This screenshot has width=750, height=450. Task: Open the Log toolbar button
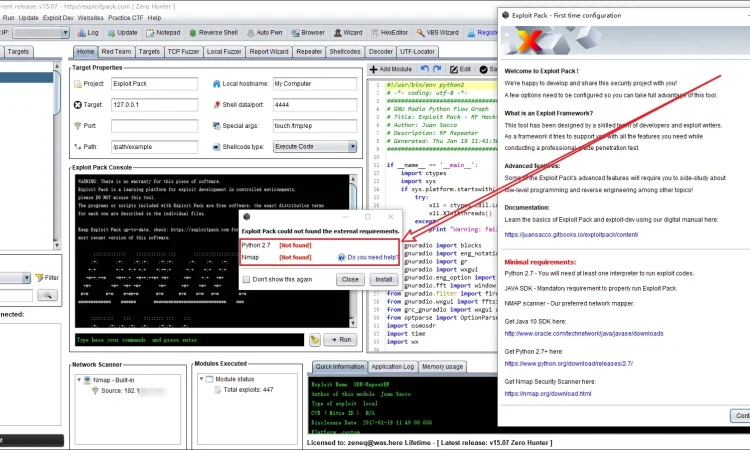click(88, 33)
